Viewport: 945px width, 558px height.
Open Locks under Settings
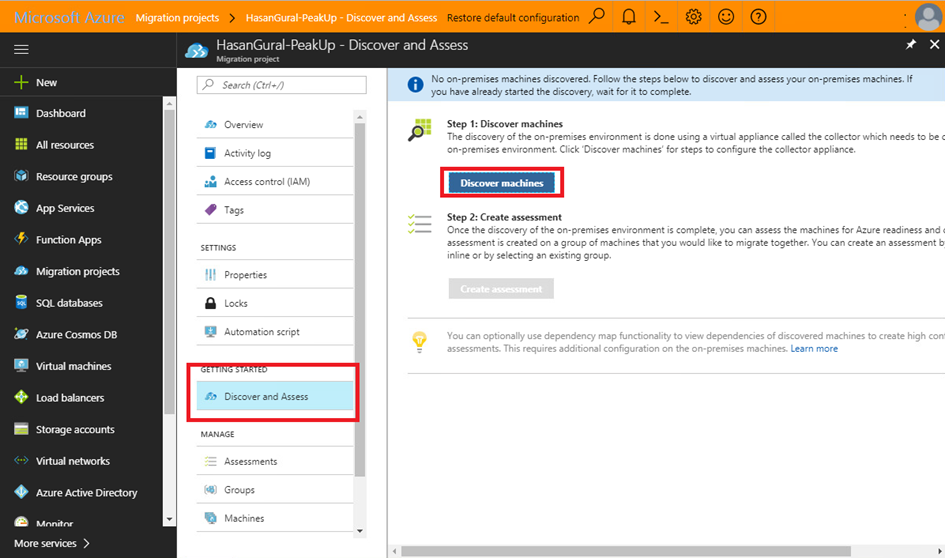click(275, 303)
